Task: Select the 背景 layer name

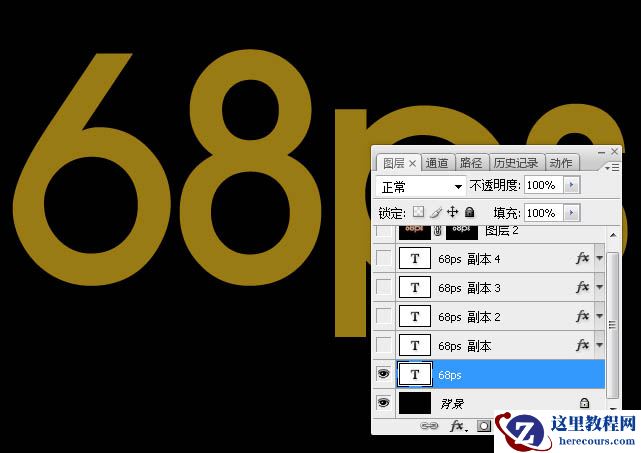Action: (x=452, y=404)
